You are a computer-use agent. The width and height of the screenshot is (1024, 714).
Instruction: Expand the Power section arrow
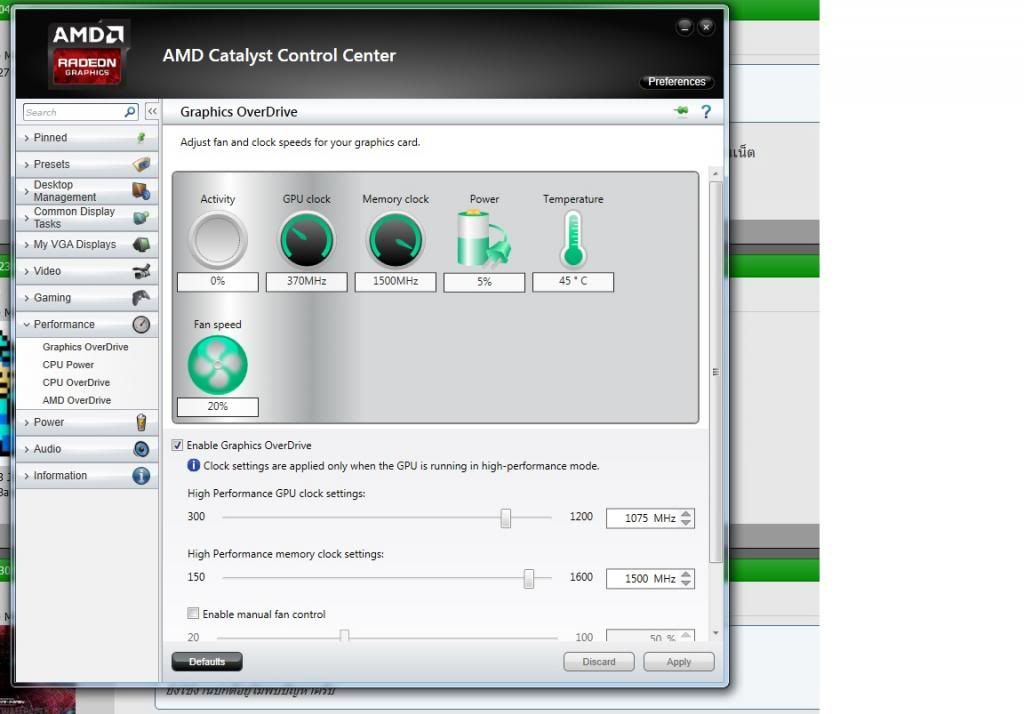(x=26, y=423)
